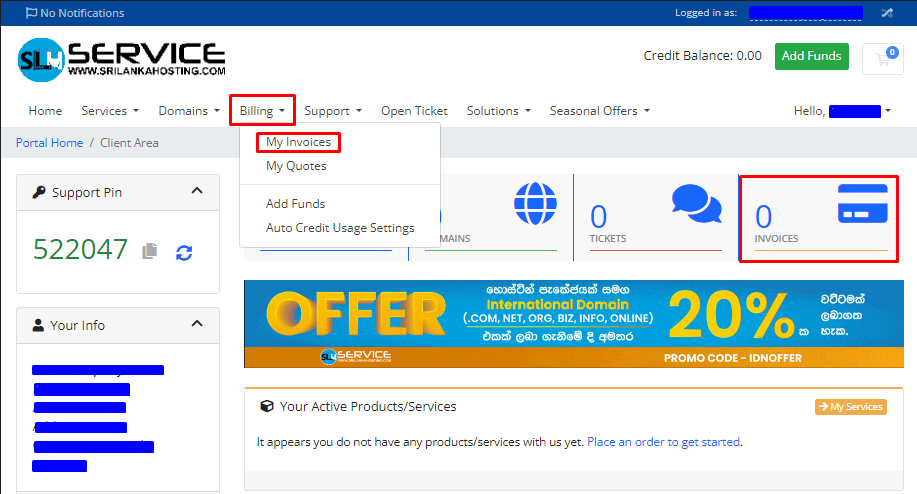Click the shopping cart icon

pyautogui.click(x=881, y=58)
